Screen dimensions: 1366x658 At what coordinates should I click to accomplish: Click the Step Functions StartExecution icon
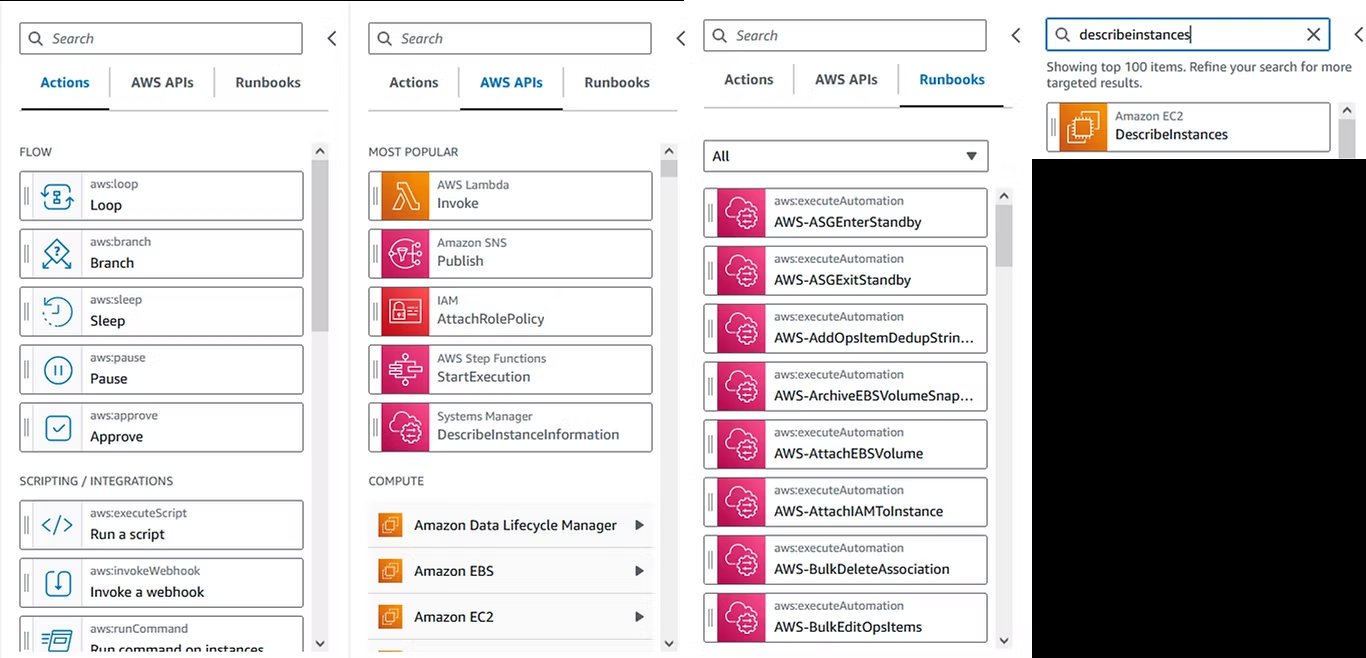(x=405, y=370)
